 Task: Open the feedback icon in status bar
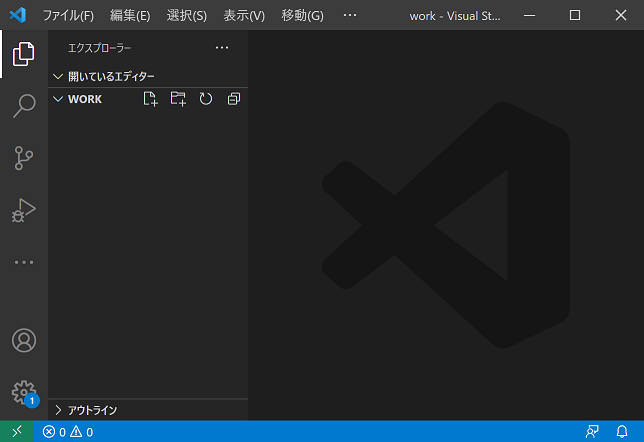[x=592, y=431]
